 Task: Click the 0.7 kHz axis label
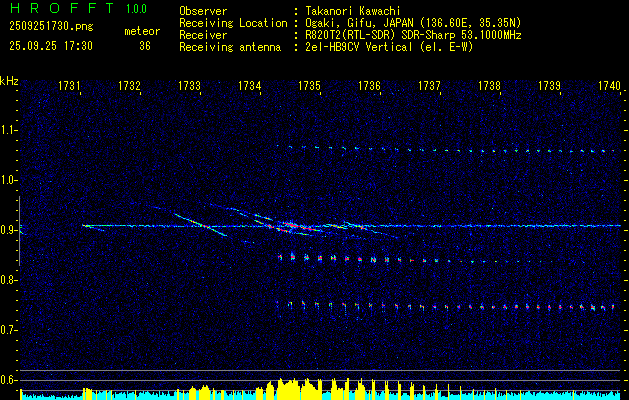[7, 330]
